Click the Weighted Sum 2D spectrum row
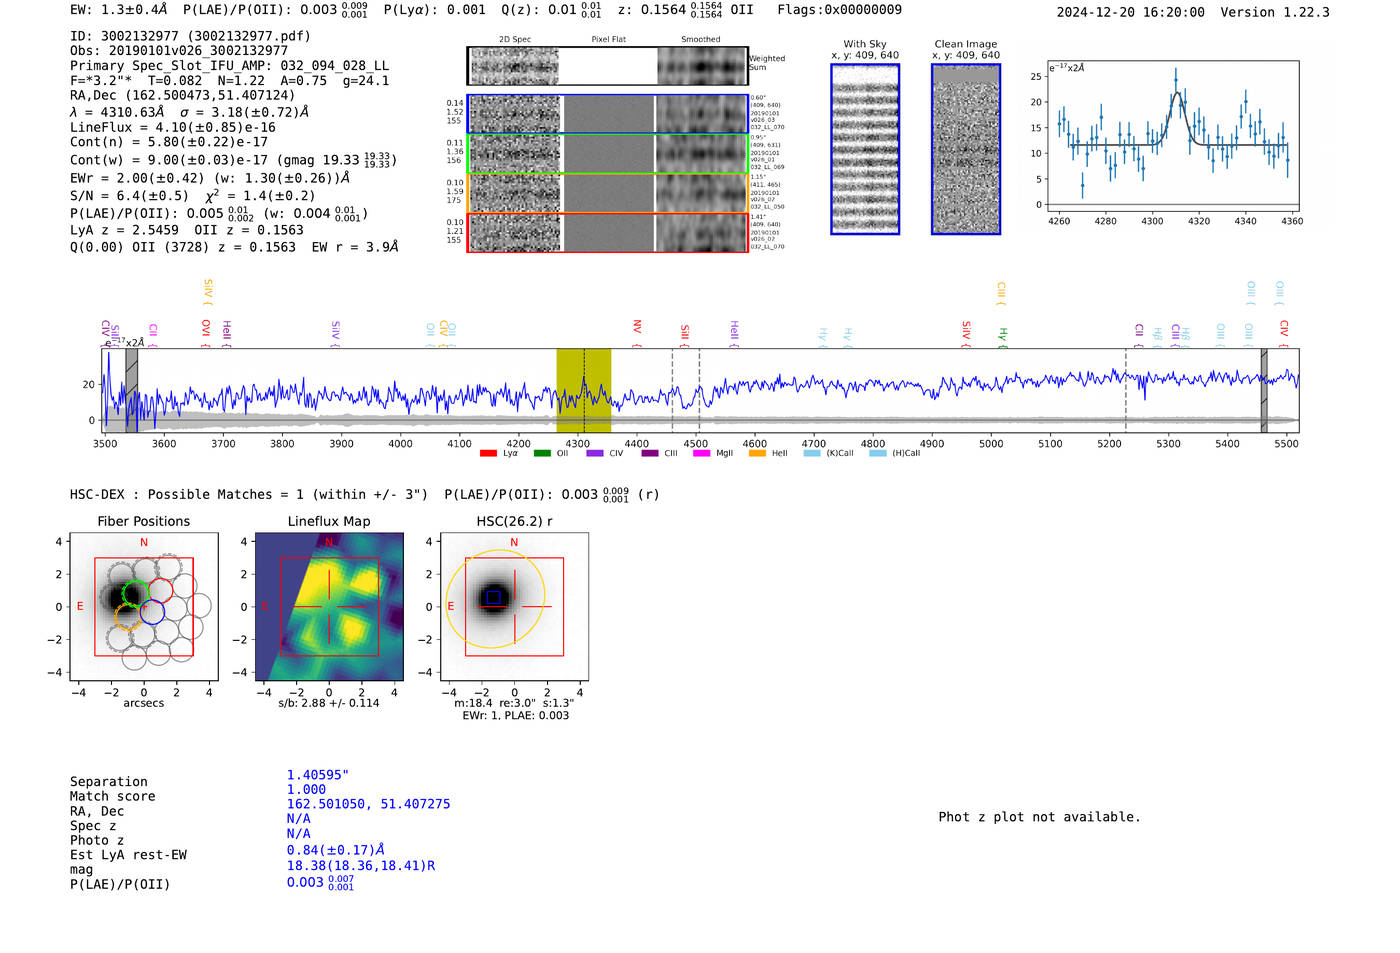The image size is (1400, 953). tap(607, 66)
